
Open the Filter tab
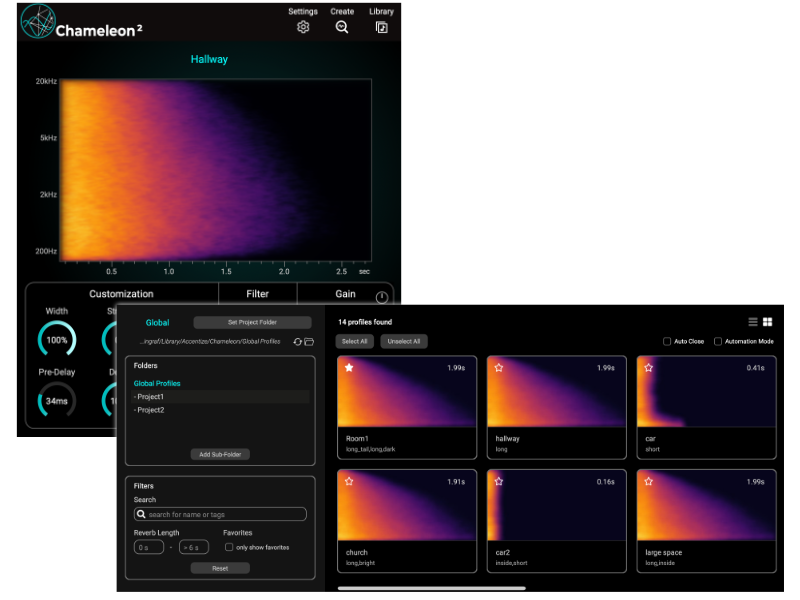[x=258, y=294]
